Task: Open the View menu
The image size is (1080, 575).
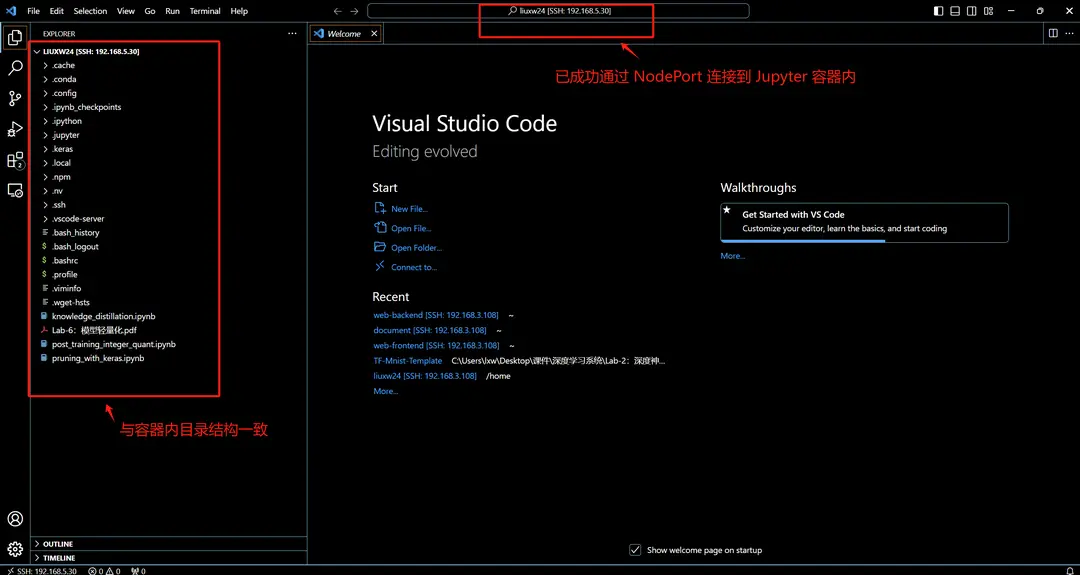Action: [126, 11]
